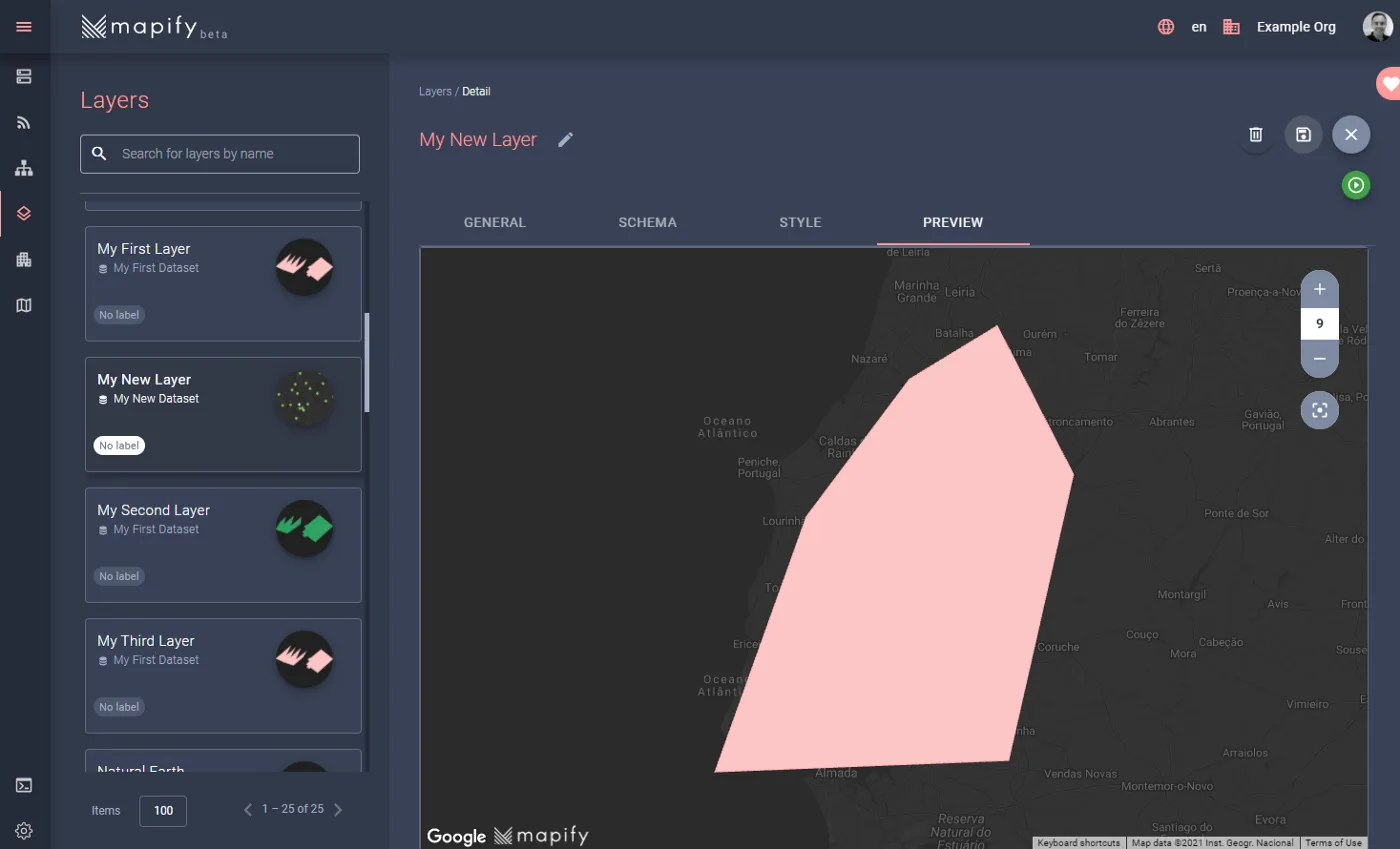Select the My Second Layer card

pos(223,545)
